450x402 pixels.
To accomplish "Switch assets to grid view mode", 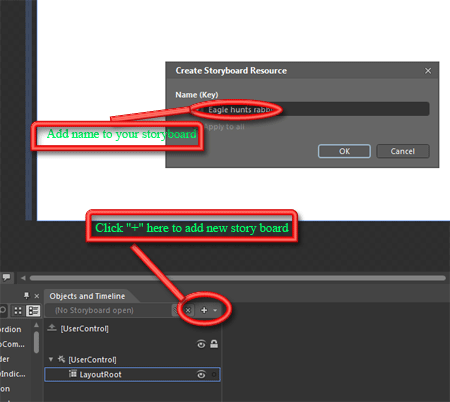I will pos(18,311).
